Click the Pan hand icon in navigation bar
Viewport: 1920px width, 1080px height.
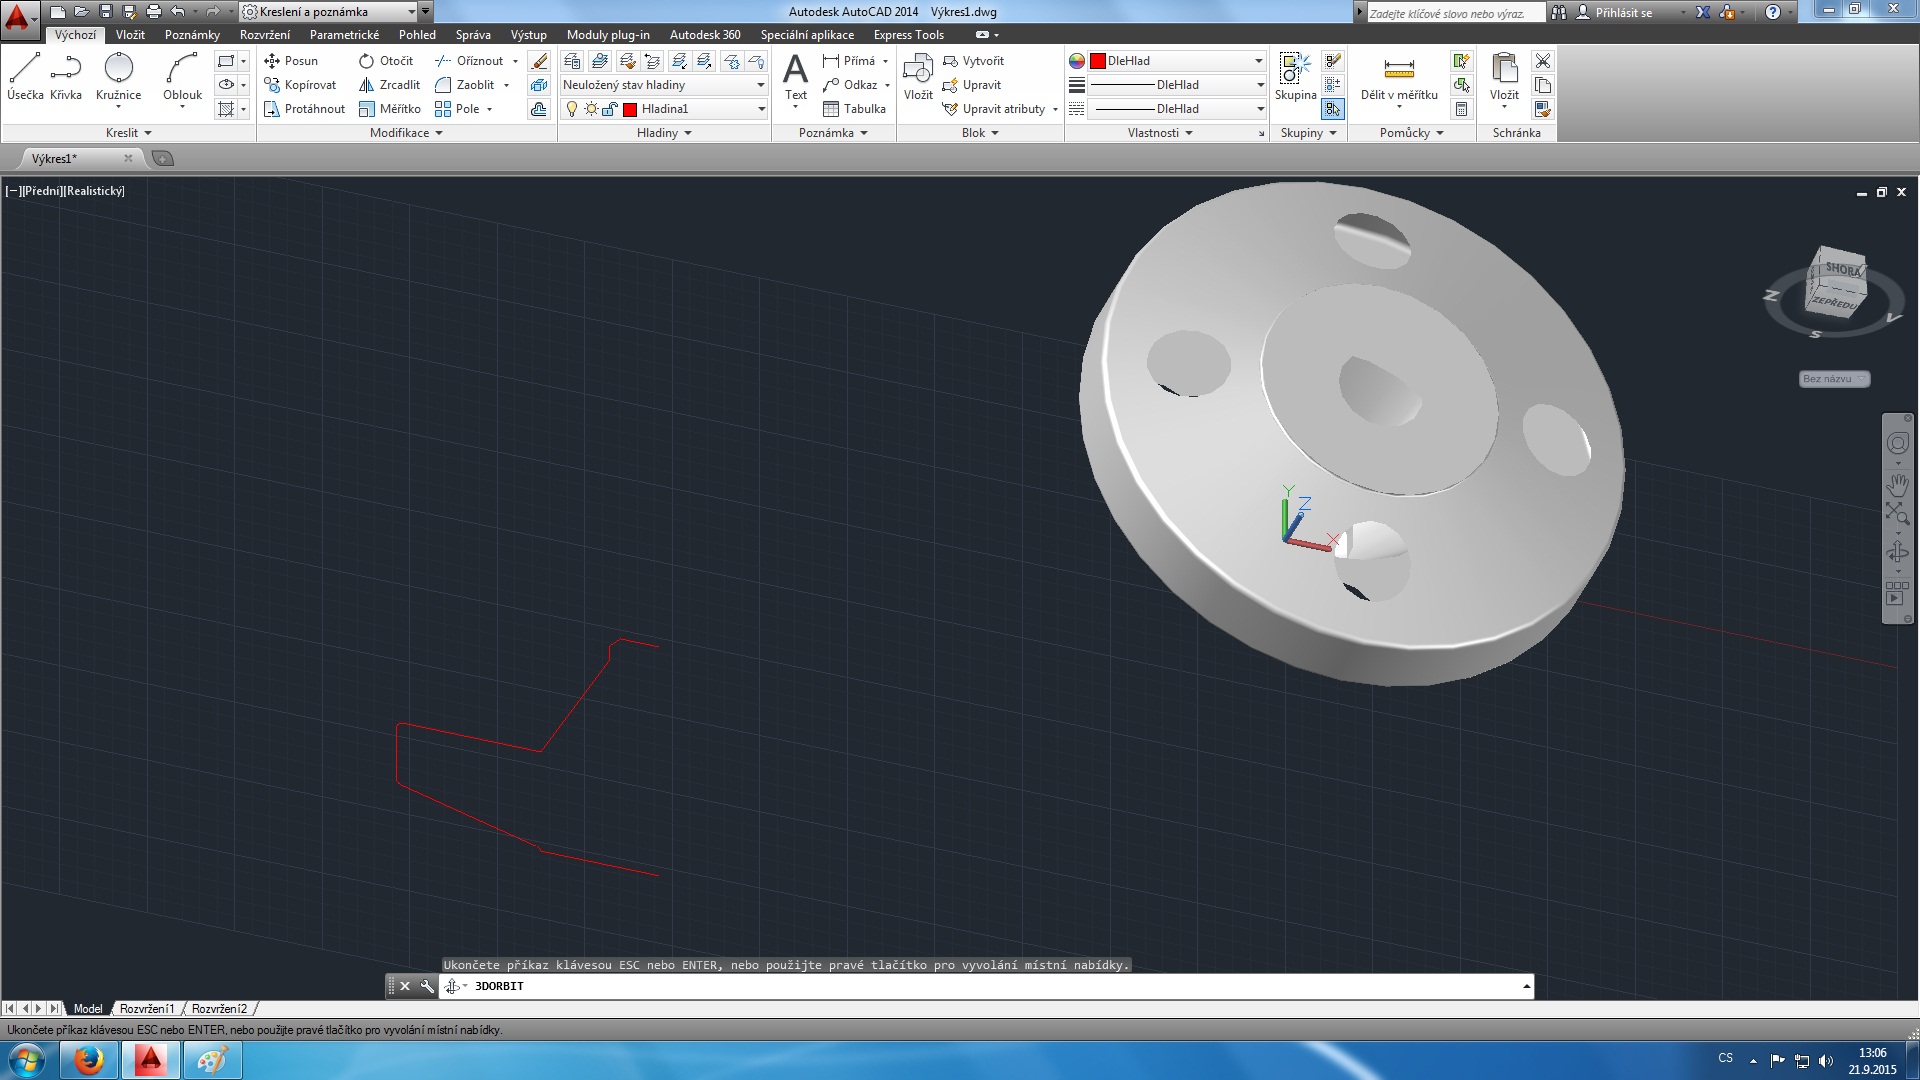1897,484
